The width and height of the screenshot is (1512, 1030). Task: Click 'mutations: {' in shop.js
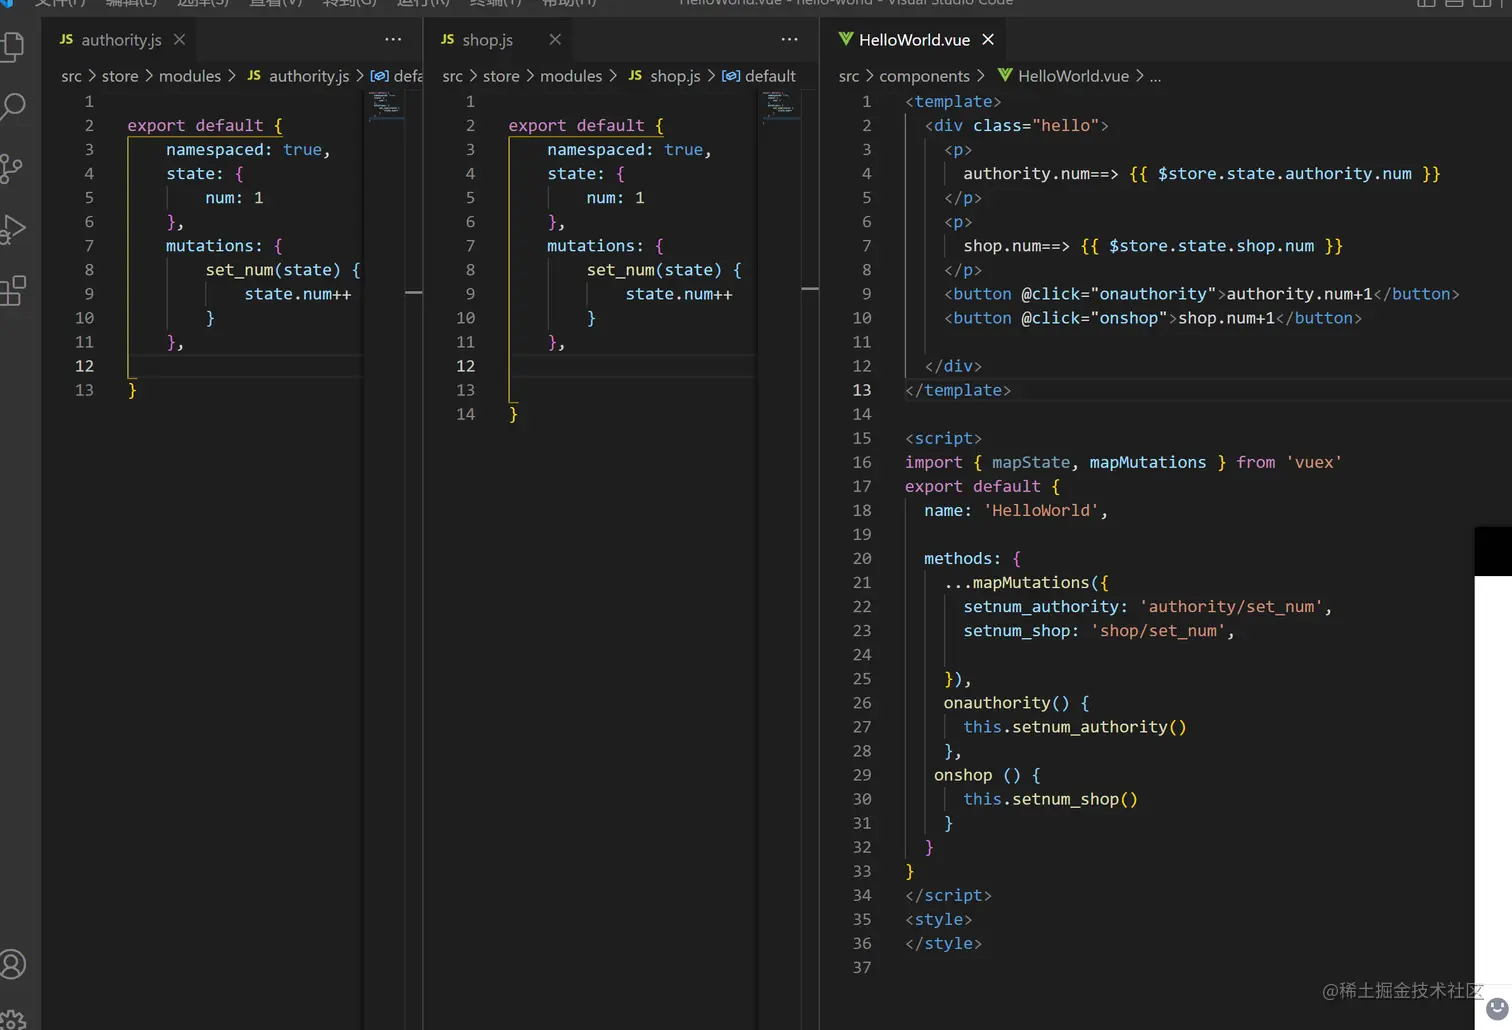(x=605, y=246)
